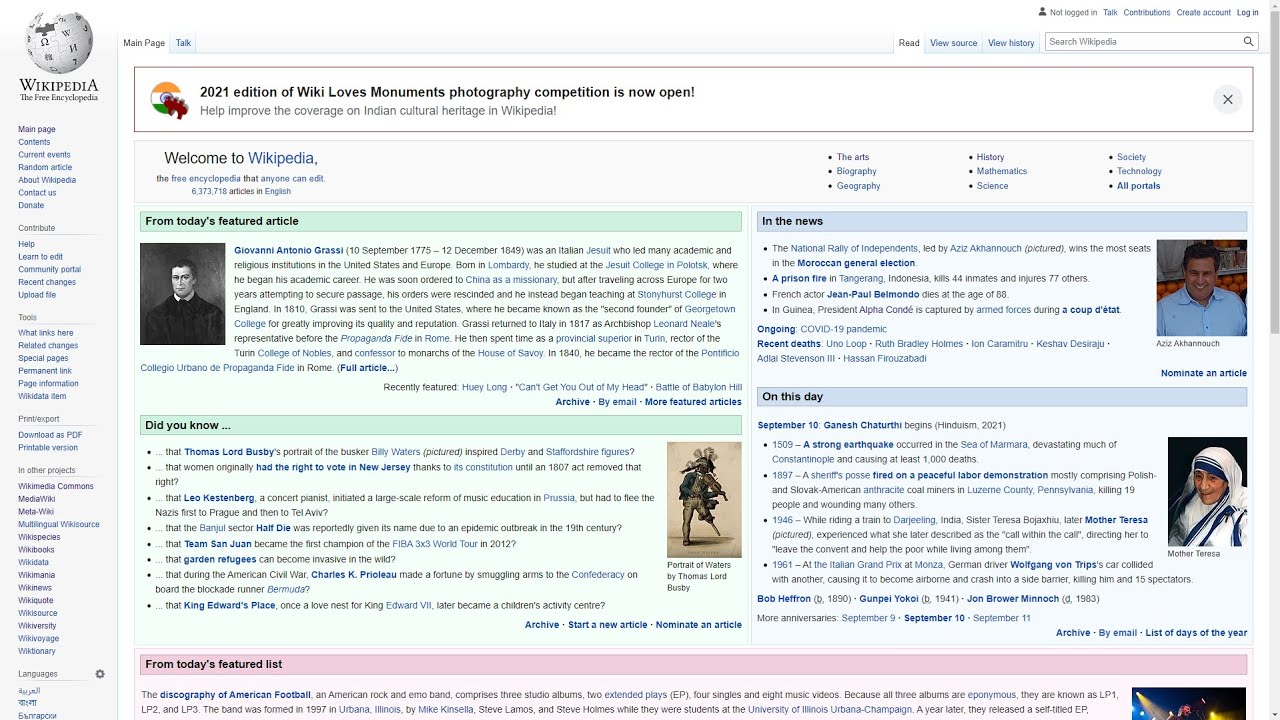Open the Mother Teresa photo
1280x720 pixels.
tap(1207, 492)
